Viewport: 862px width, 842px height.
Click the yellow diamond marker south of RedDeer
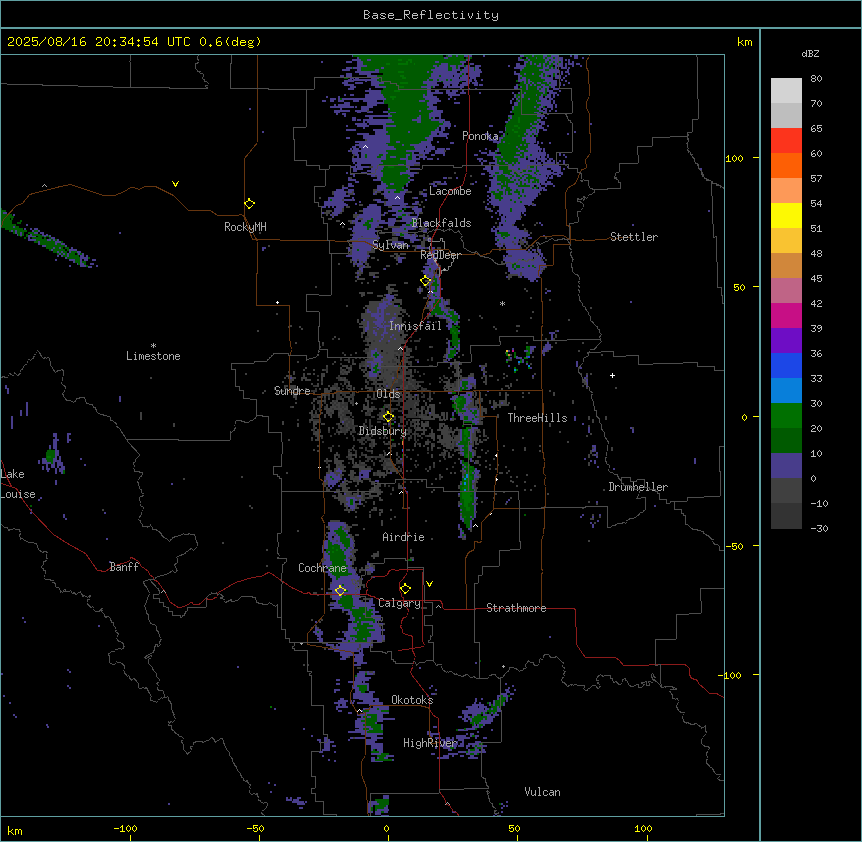click(x=426, y=281)
